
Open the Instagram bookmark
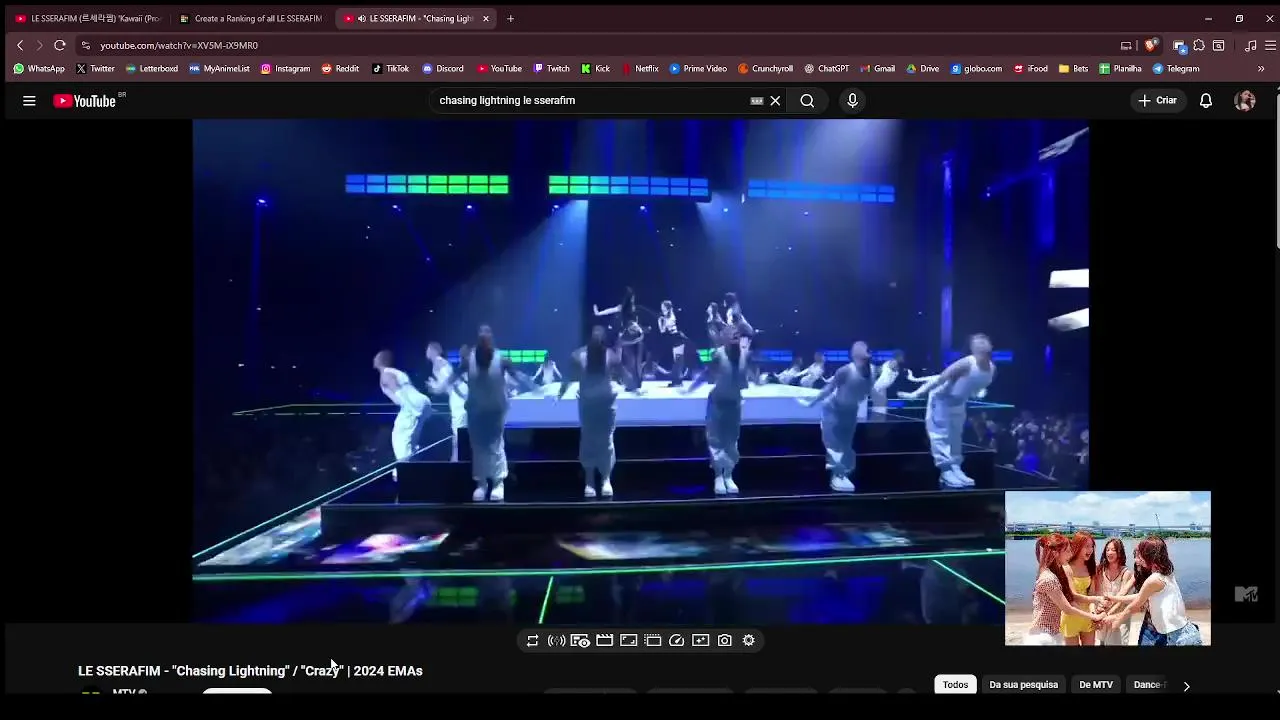(285, 69)
